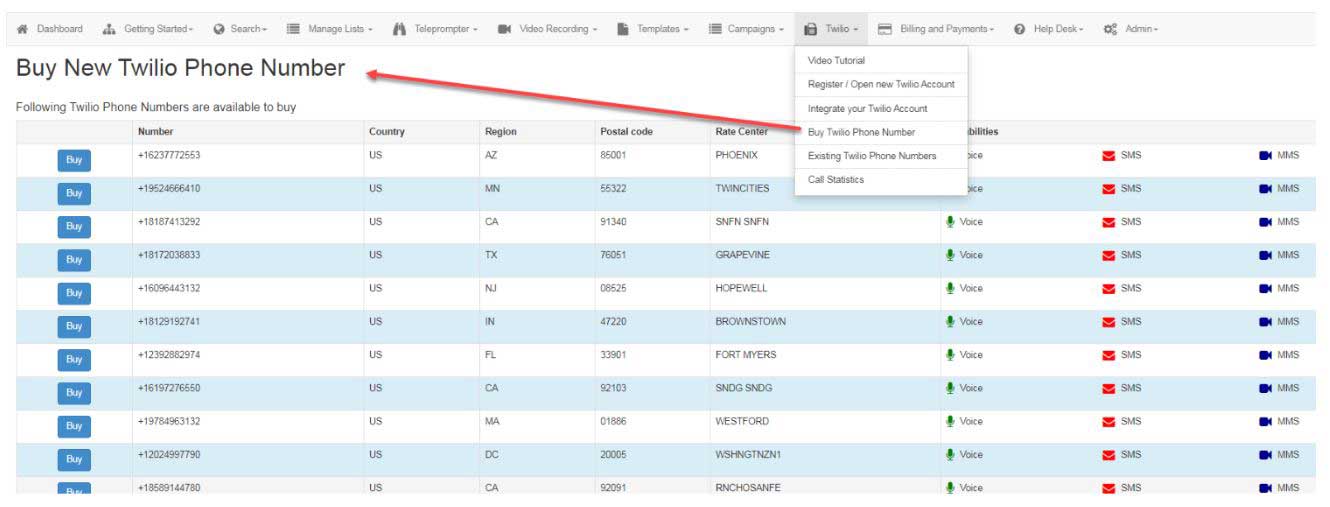Viewport: 1330px width, 507px height.
Task: Expand the Campaigns dropdown menu
Action: [x=746, y=29]
